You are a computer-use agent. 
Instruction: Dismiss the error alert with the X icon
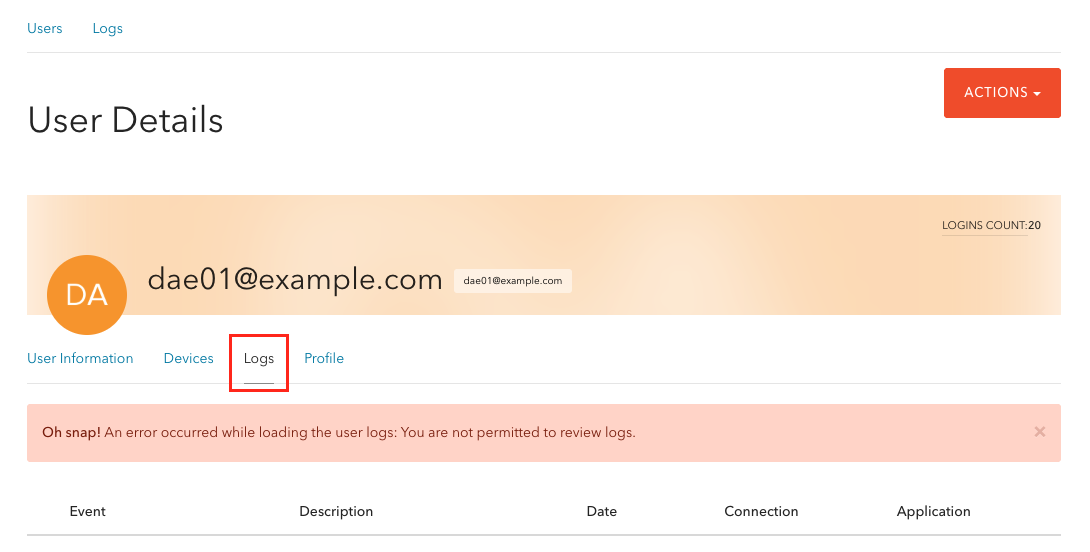1039,432
